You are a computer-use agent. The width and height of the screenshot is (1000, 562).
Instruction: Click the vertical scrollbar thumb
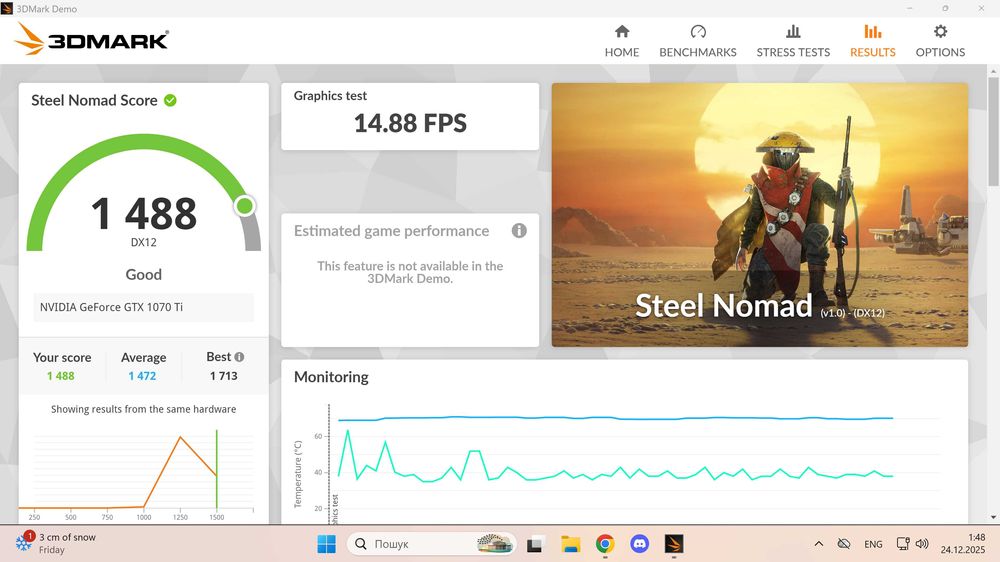[x=994, y=131]
